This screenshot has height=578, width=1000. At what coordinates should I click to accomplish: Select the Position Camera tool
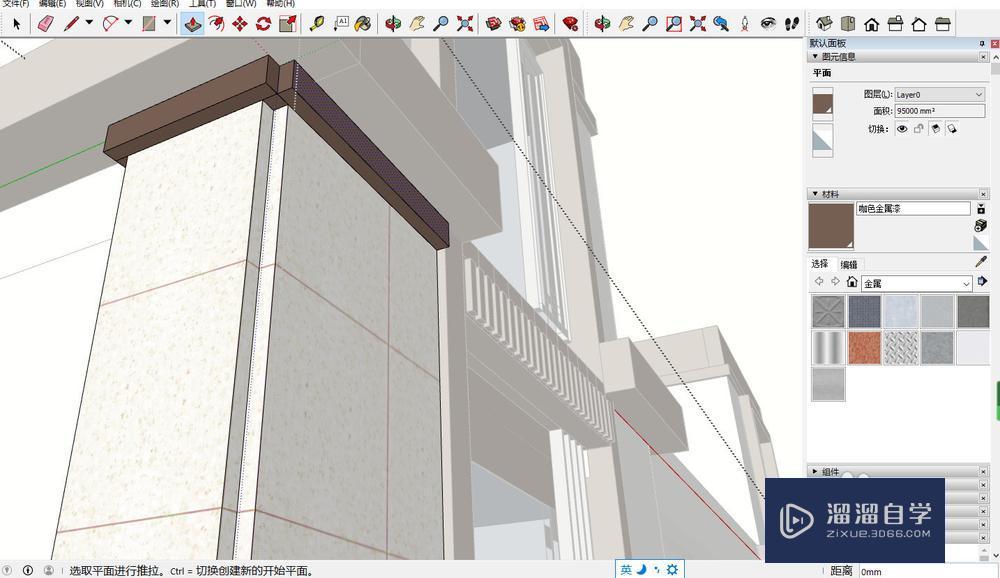[x=745, y=24]
